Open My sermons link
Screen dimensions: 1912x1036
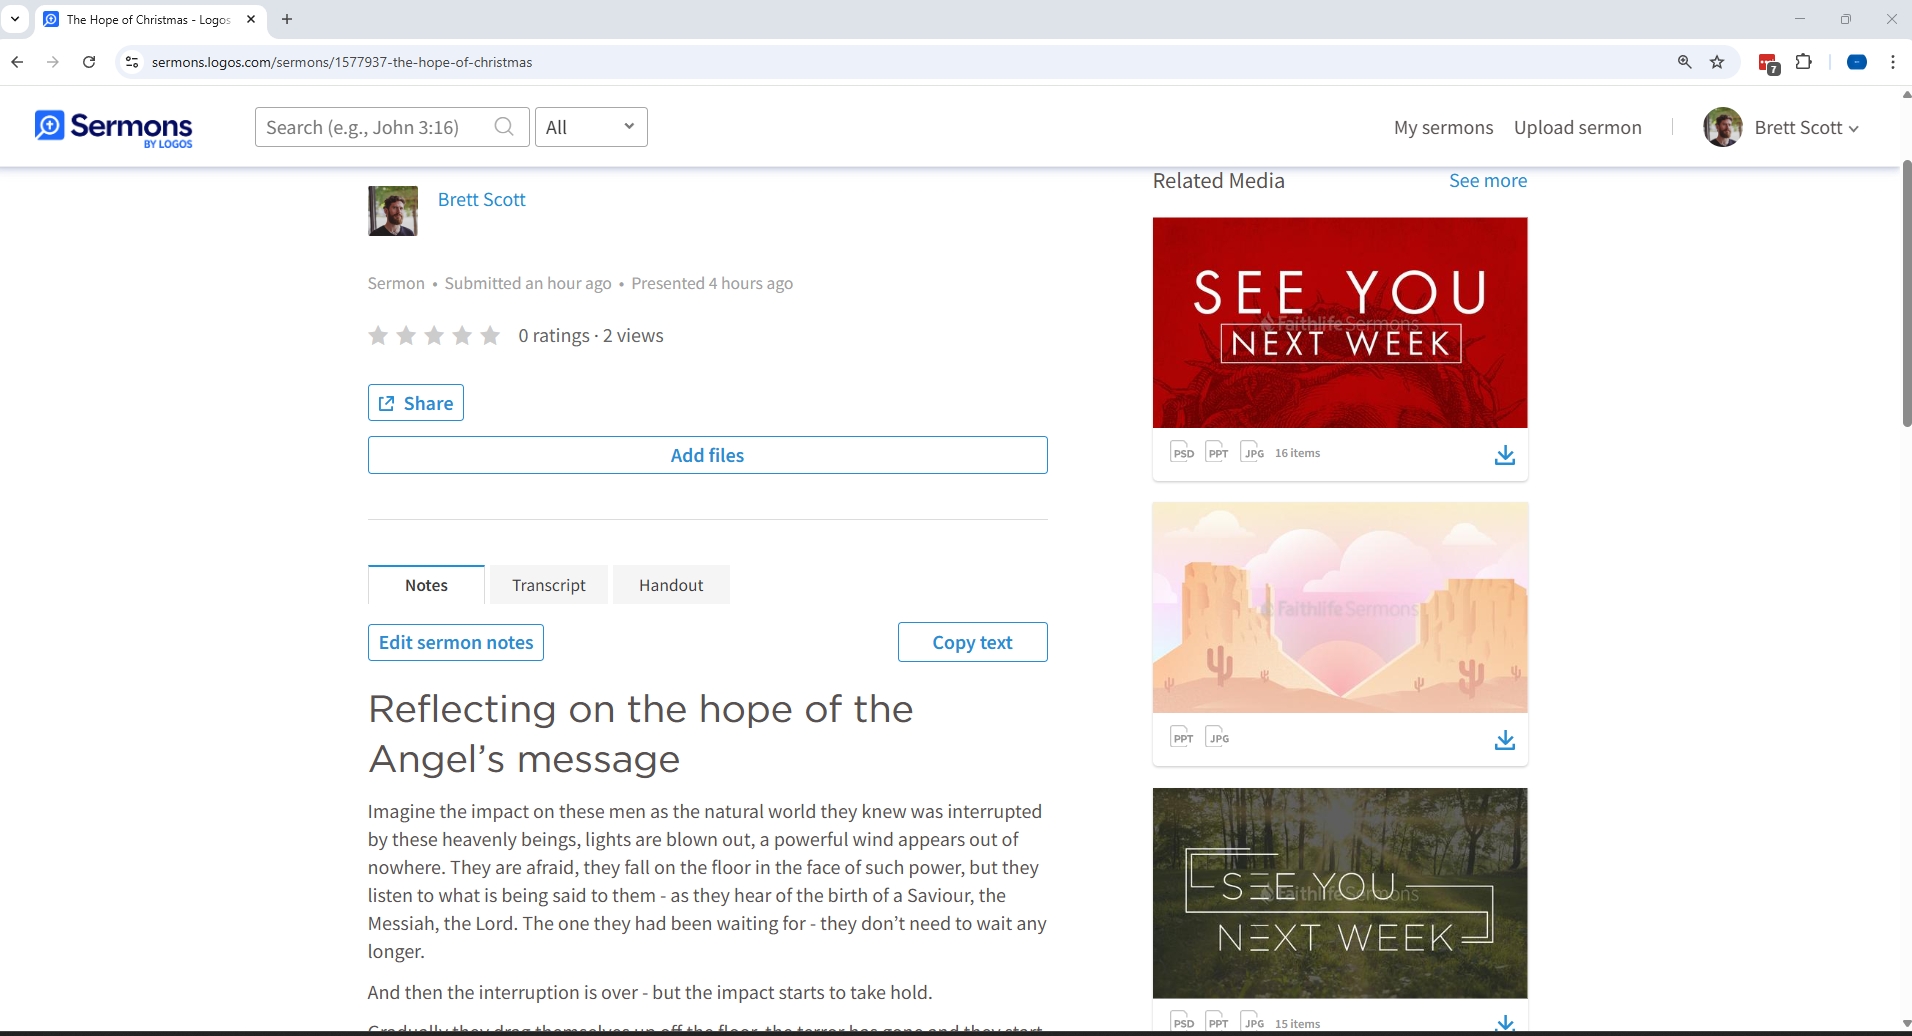point(1443,127)
